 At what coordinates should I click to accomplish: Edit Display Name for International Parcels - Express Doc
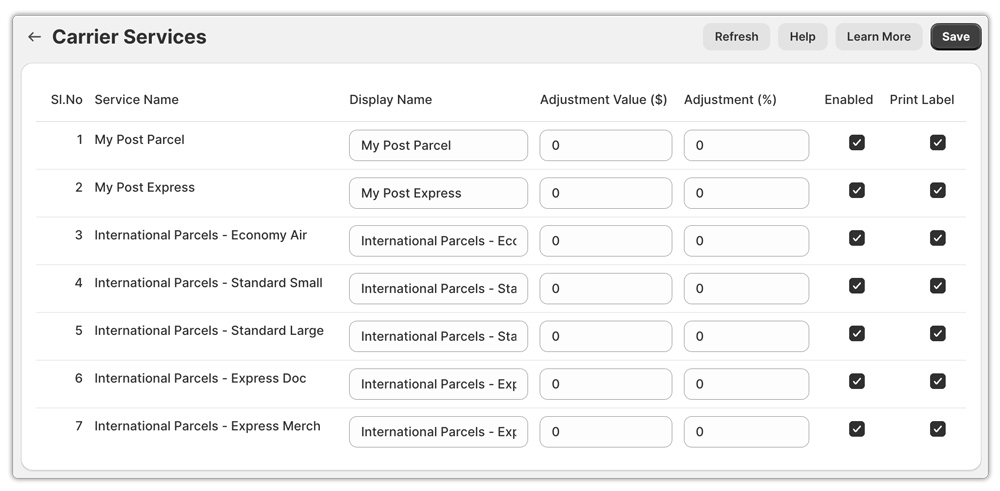tap(438, 384)
